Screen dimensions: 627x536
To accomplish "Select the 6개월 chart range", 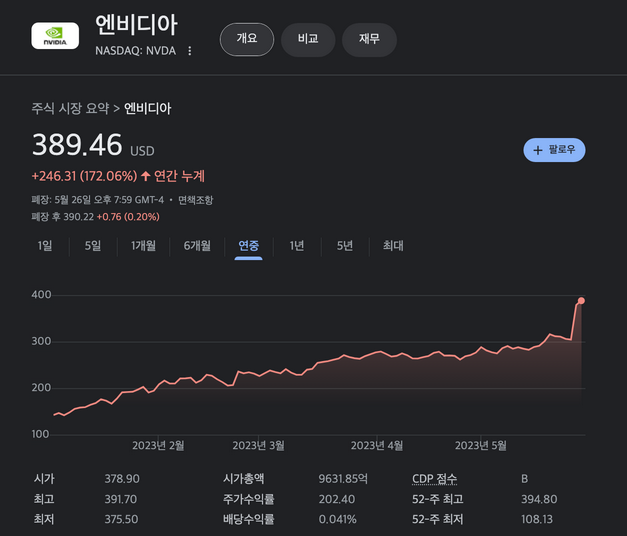I will point(197,246).
